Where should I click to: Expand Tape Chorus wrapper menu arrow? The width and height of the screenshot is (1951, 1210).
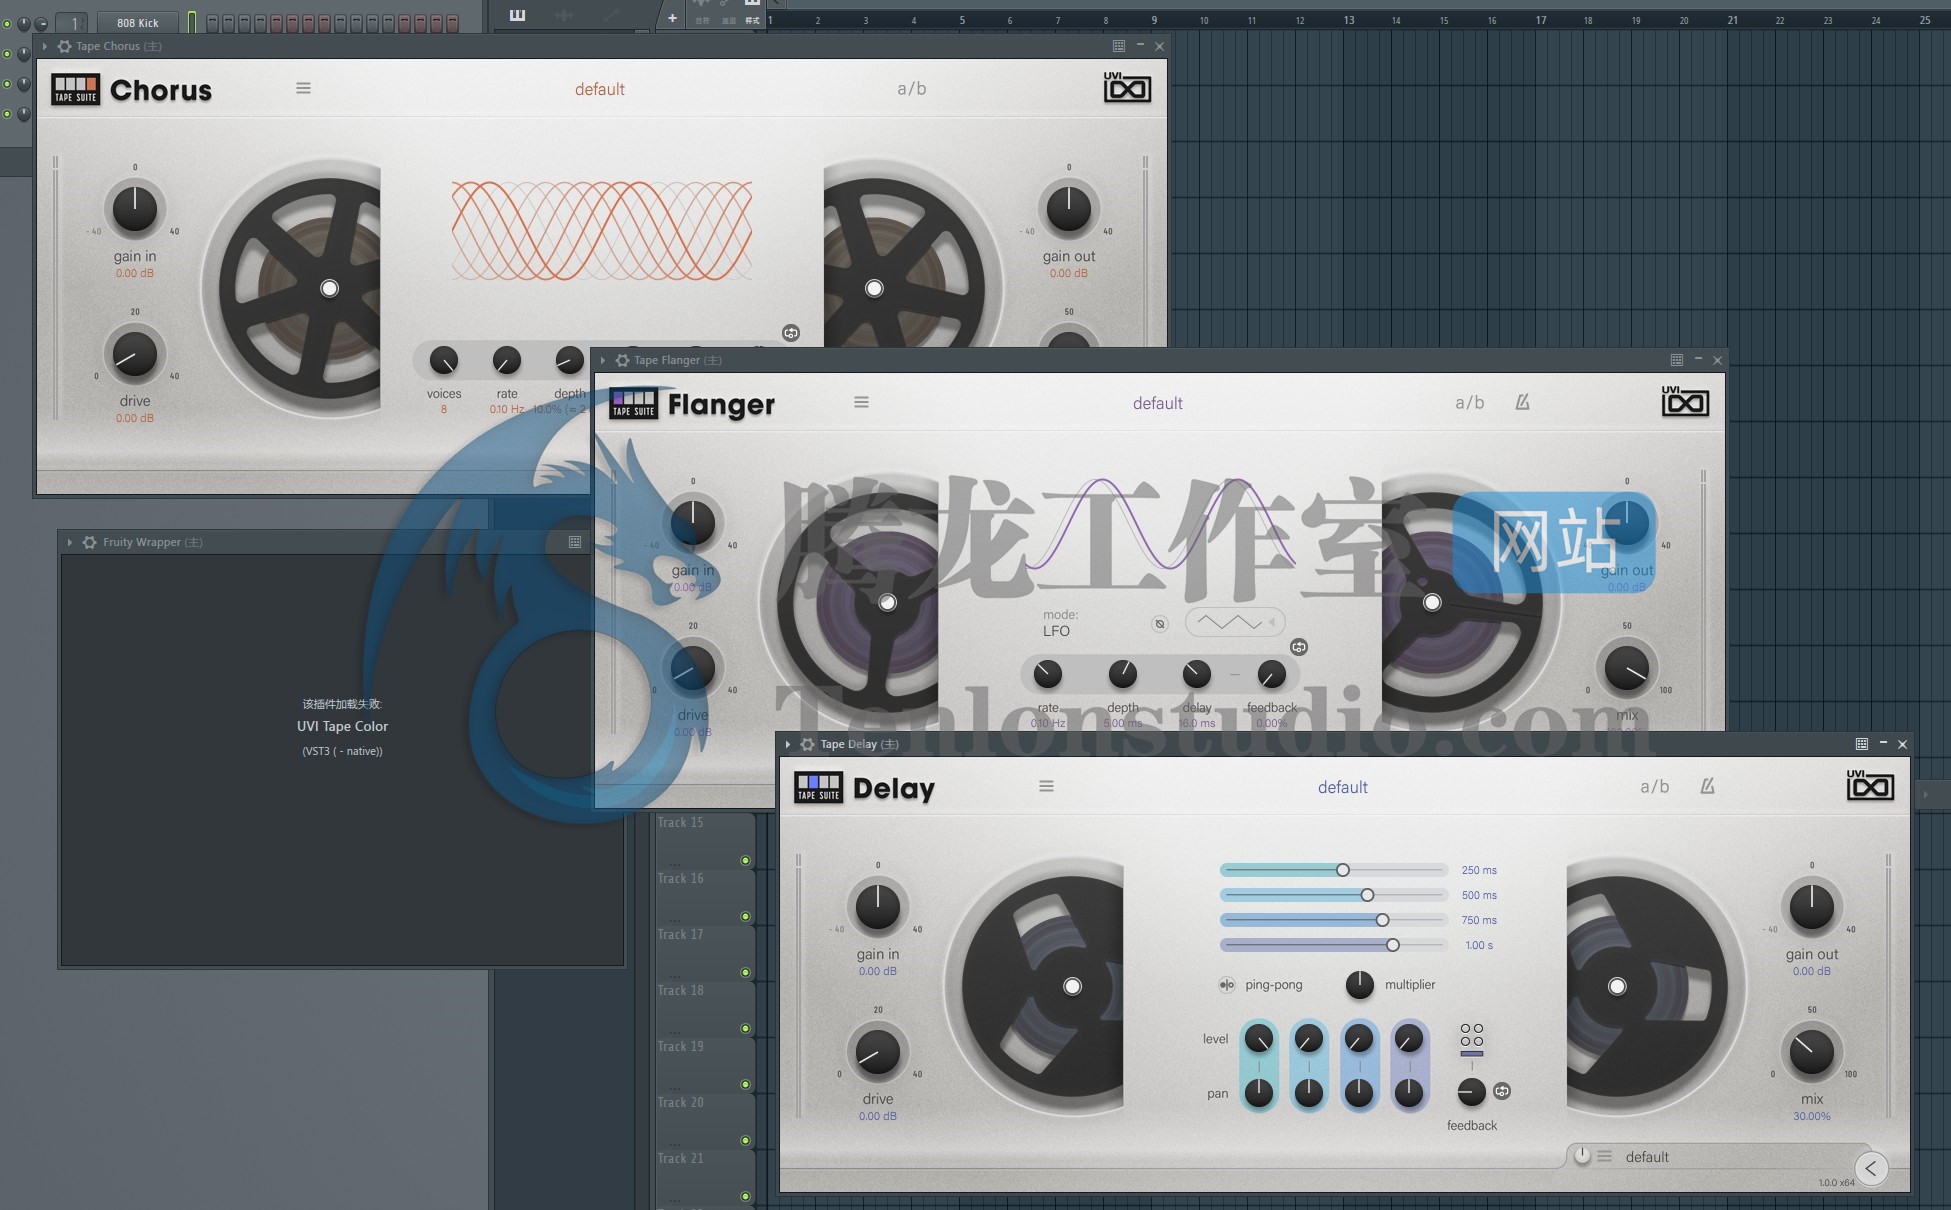[45, 46]
